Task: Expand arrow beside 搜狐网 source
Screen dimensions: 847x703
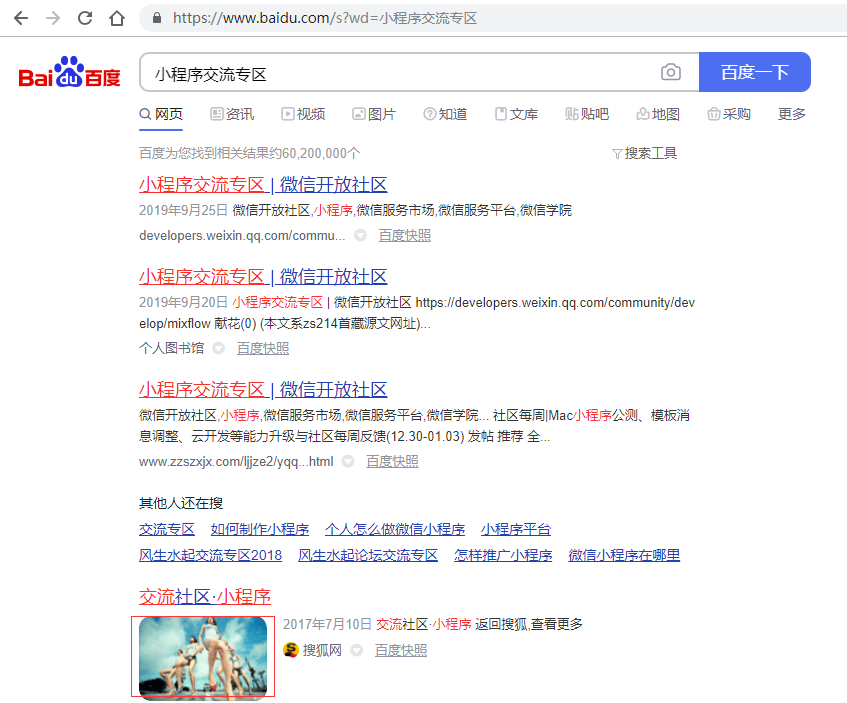Action: click(x=357, y=650)
